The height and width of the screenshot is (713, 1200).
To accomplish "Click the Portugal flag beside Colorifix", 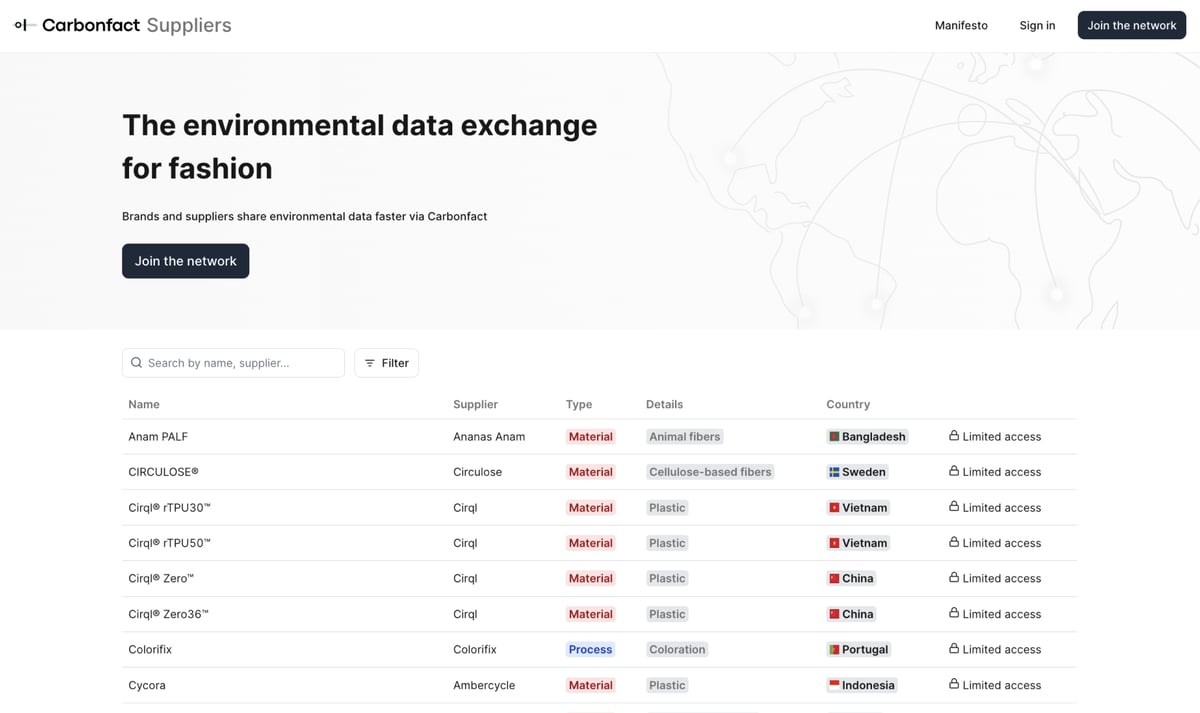I will (834, 649).
